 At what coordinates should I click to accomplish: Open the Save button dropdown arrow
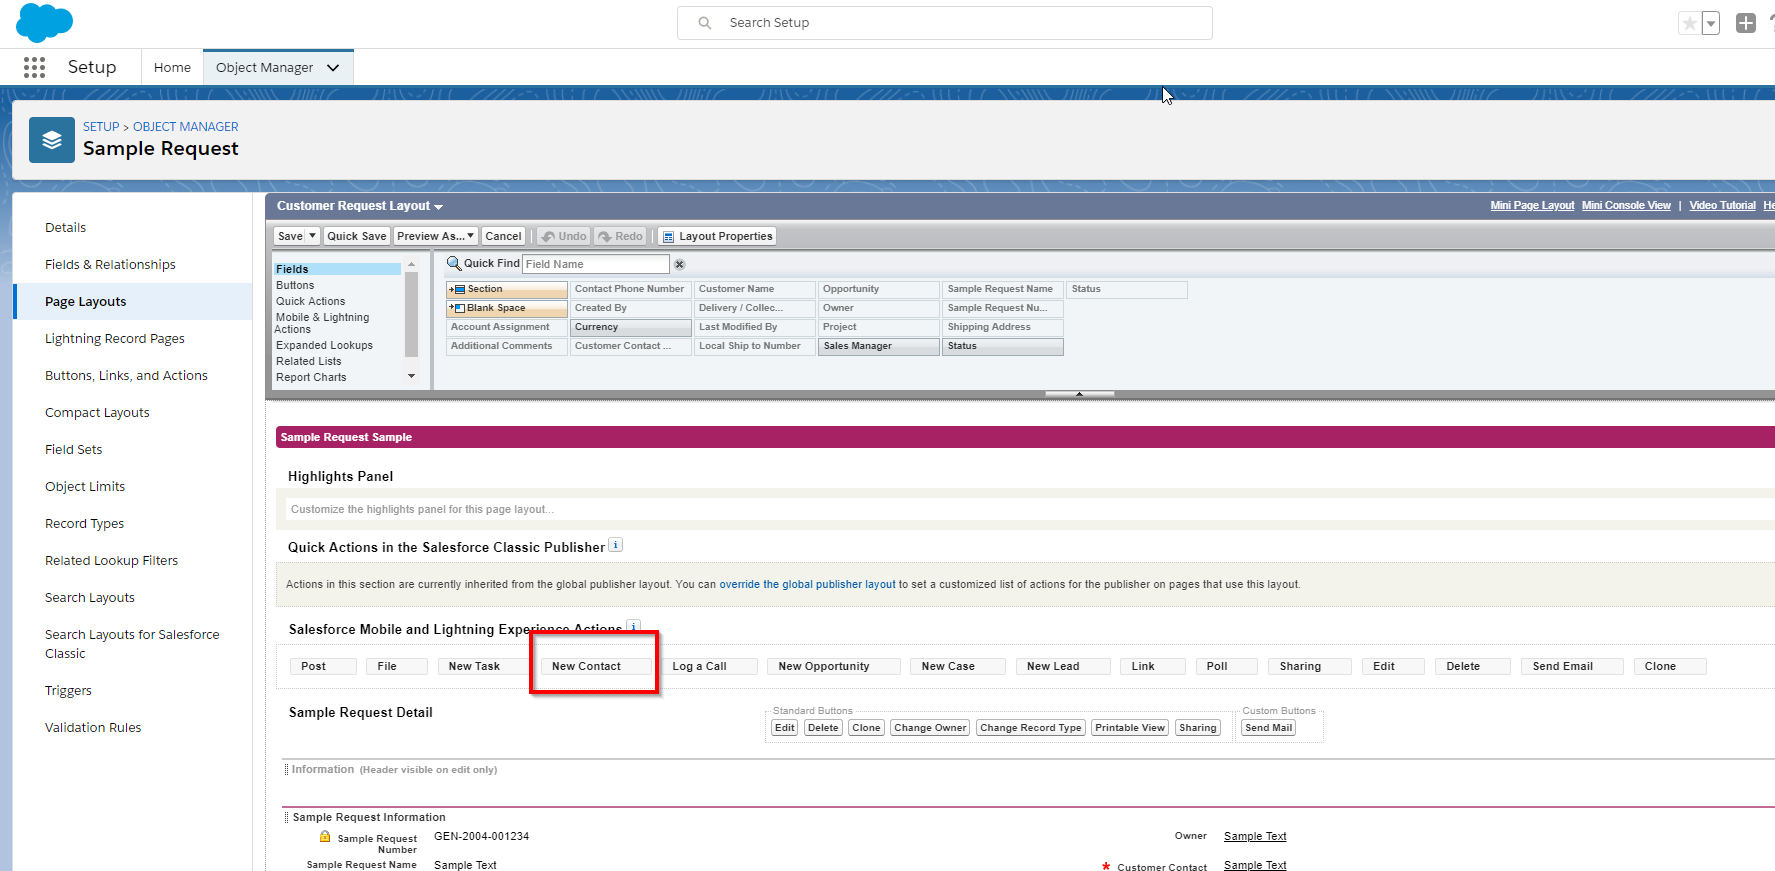click(312, 236)
